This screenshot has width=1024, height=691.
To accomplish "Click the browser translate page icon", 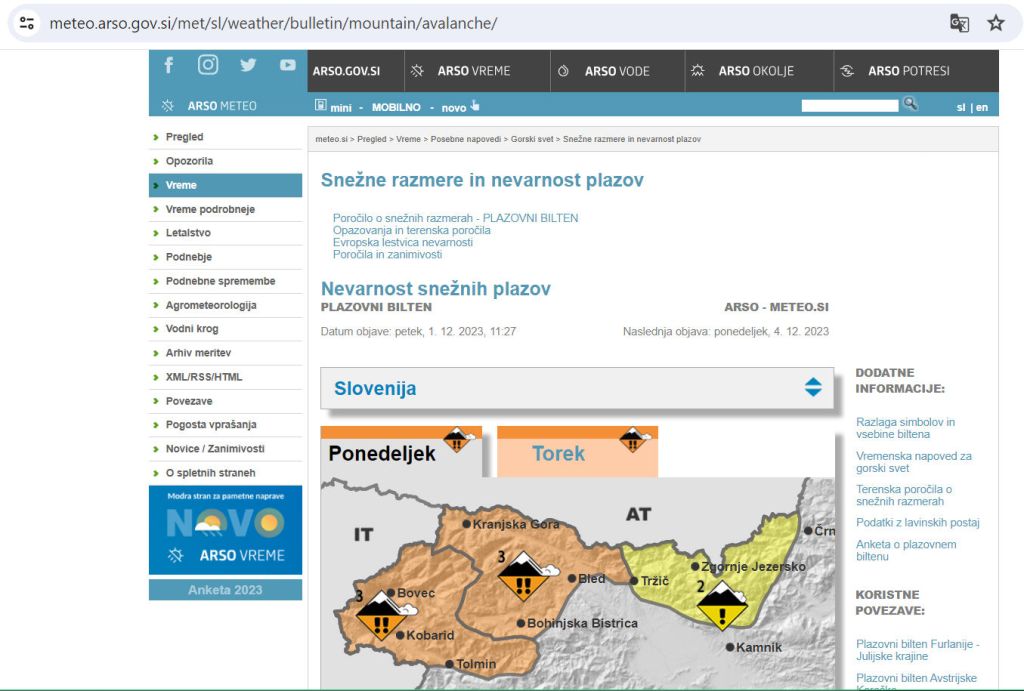I will pyautogui.click(x=959, y=23).
